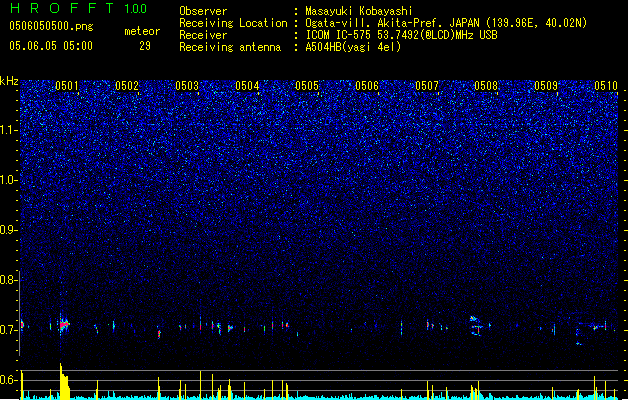Click the 'Receiver' field label
Image resolution: width=629 pixels, height=400 pixels.
click(x=203, y=35)
